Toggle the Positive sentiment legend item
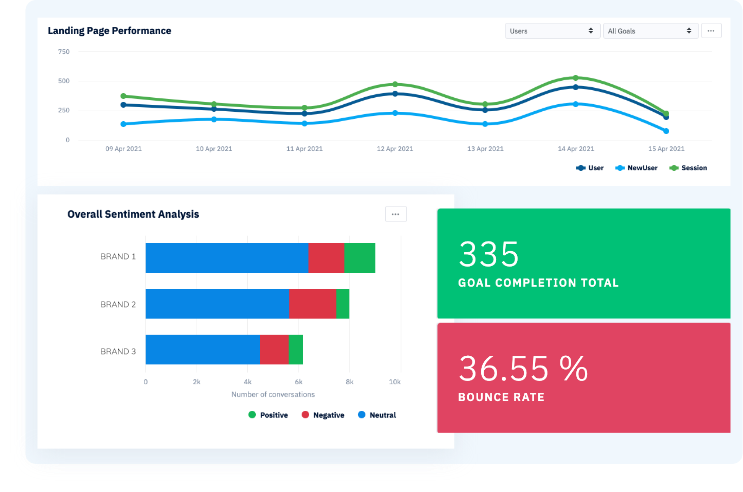The height and width of the screenshot is (492, 743). tap(267, 414)
